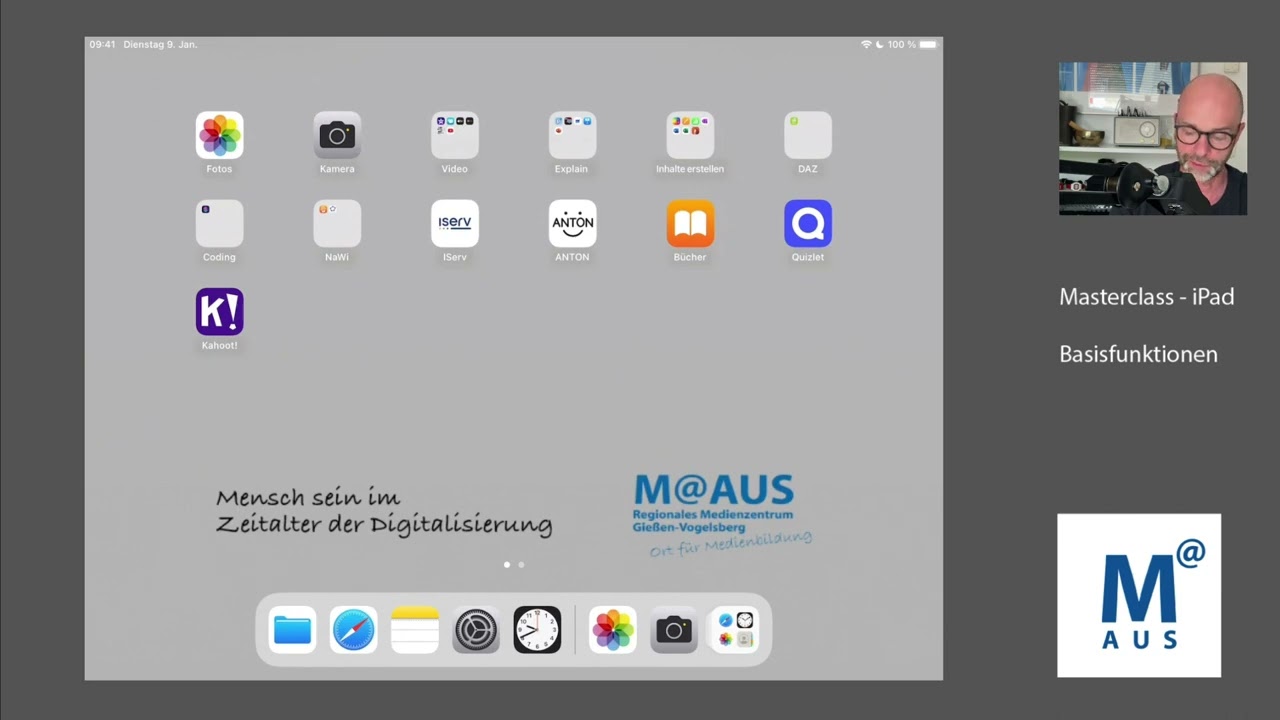Open the Explain folder
This screenshot has height=720, width=1280.
[x=572, y=135]
